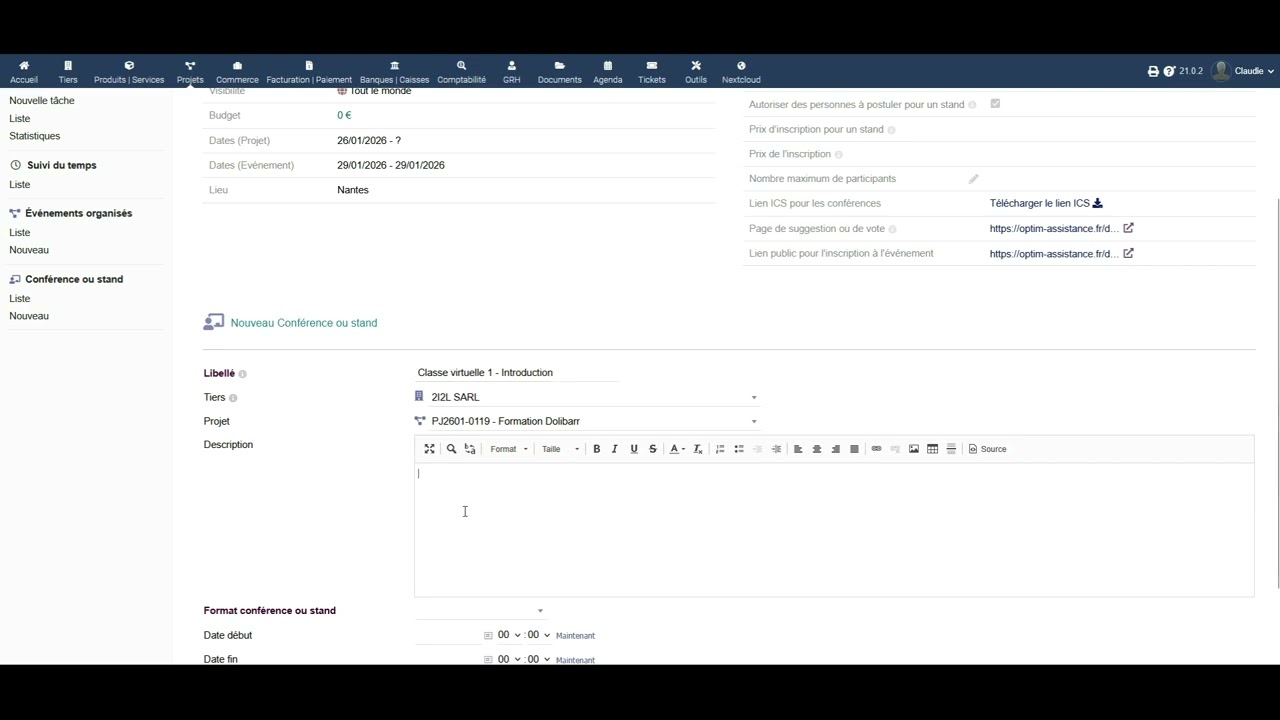The width and height of the screenshot is (1280, 720).
Task: Click Nouvelle tâche in the sidebar
Action: pos(42,101)
